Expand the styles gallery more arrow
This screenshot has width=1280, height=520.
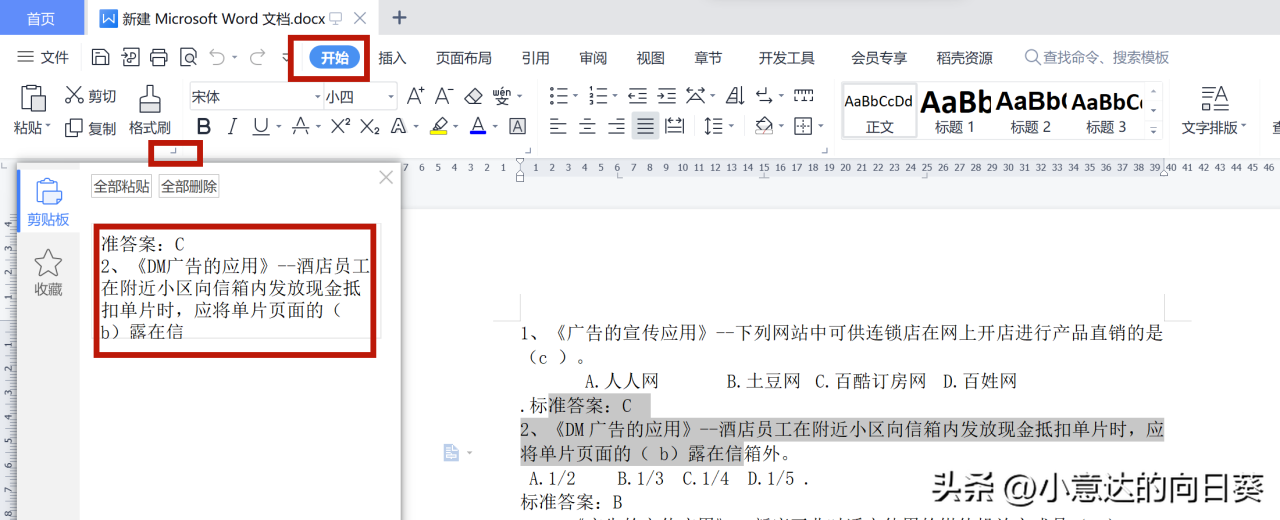[x=1153, y=129]
